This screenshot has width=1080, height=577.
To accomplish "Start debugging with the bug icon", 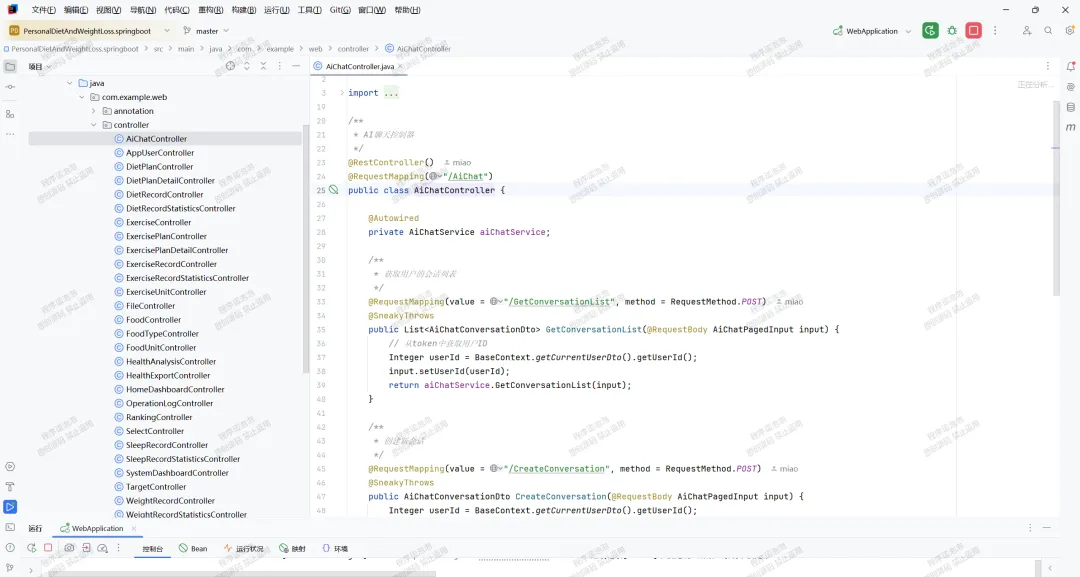I will (952, 31).
